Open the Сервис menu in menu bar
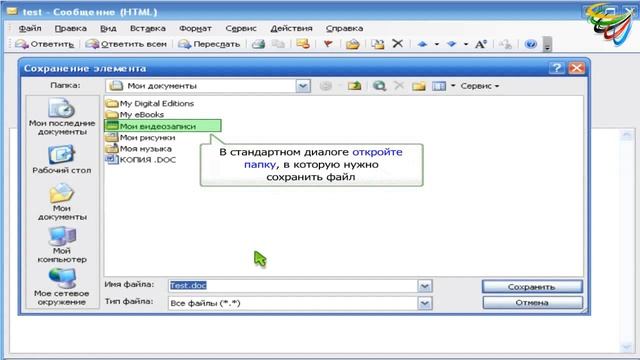The width and height of the screenshot is (640, 360). pos(241,28)
